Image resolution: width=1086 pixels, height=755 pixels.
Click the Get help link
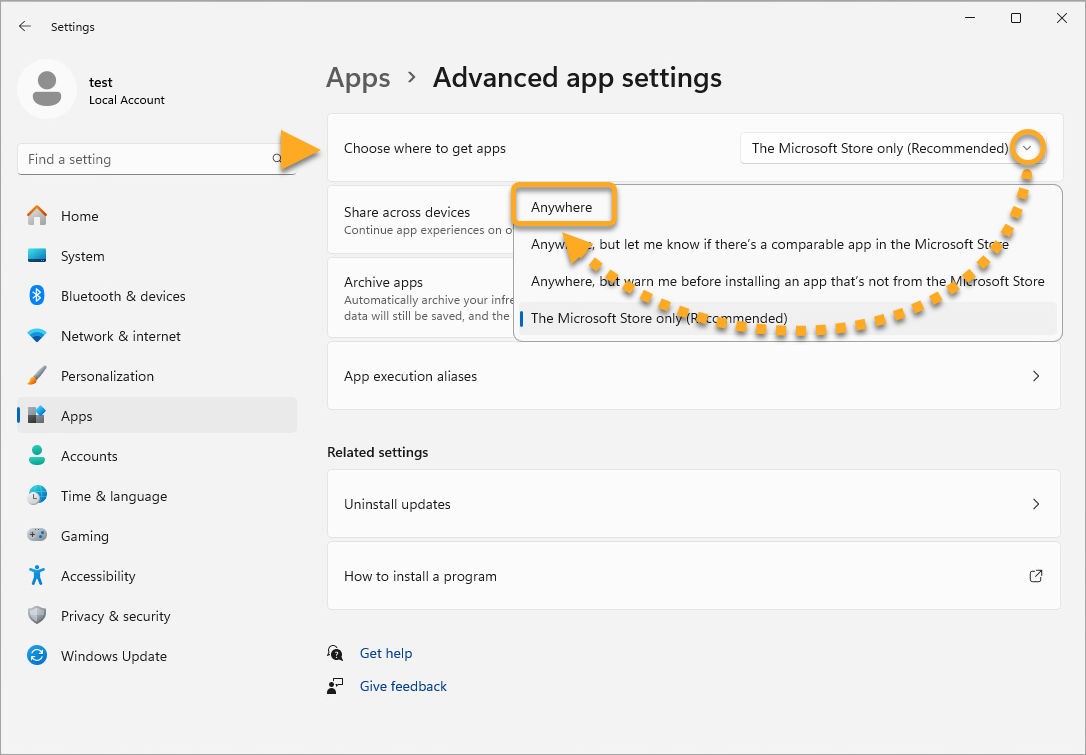click(x=385, y=653)
